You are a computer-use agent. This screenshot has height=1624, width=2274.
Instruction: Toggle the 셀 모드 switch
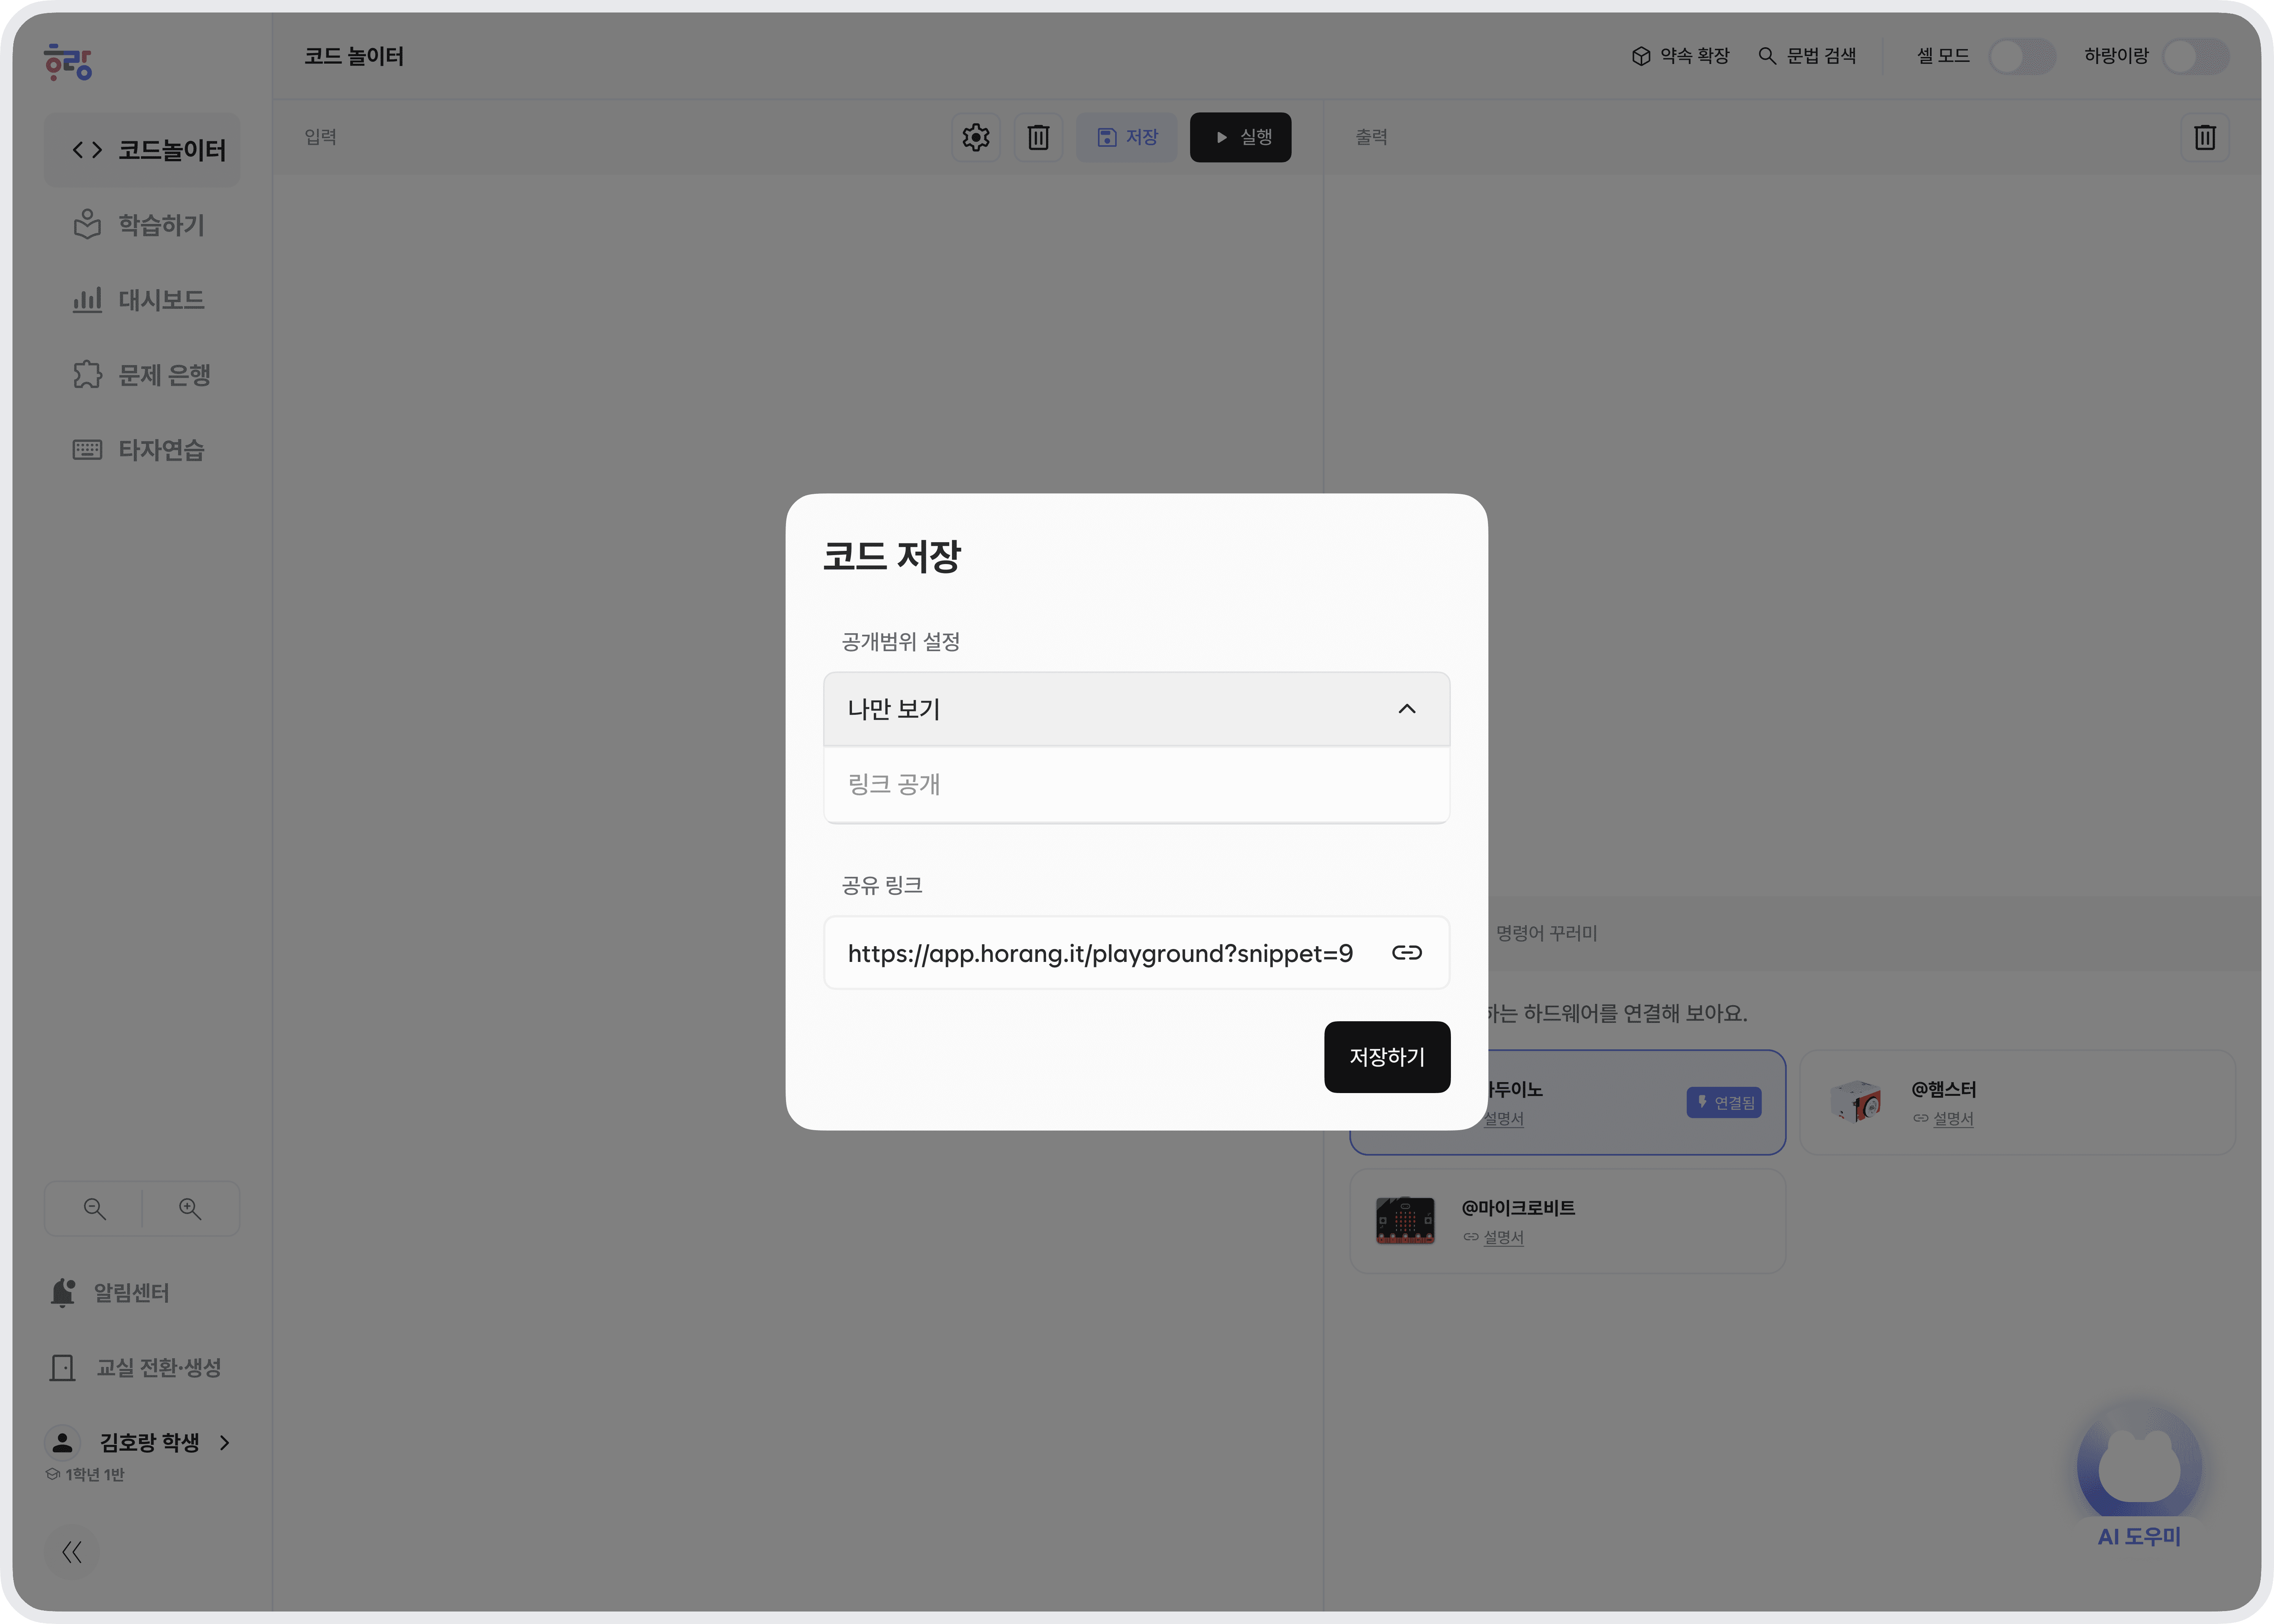[2021, 56]
